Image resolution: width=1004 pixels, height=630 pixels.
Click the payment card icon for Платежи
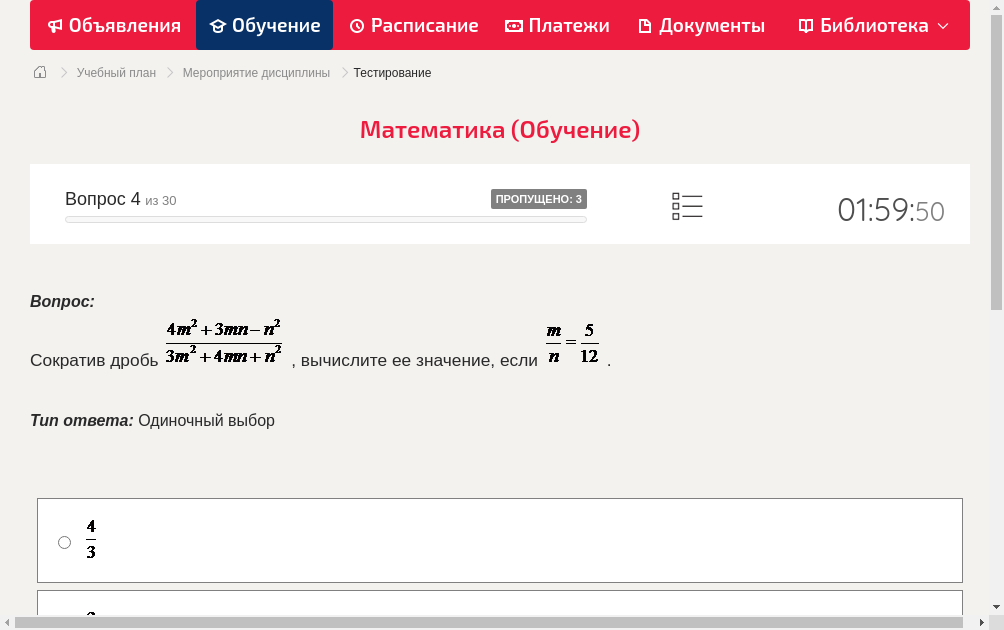click(514, 25)
